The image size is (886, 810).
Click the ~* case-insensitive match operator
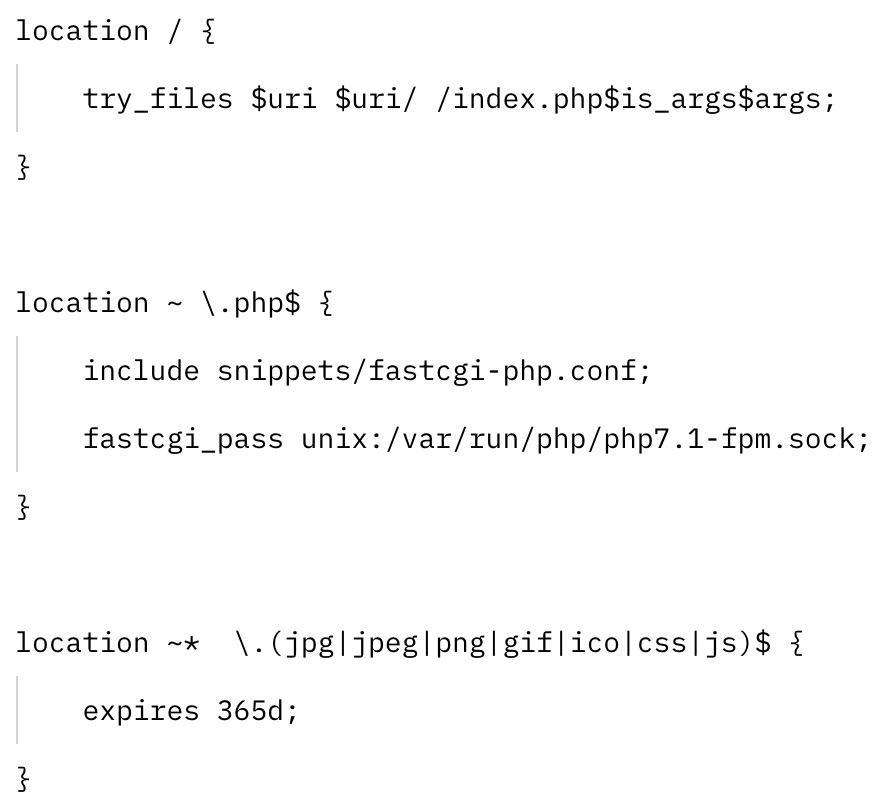tap(183, 643)
